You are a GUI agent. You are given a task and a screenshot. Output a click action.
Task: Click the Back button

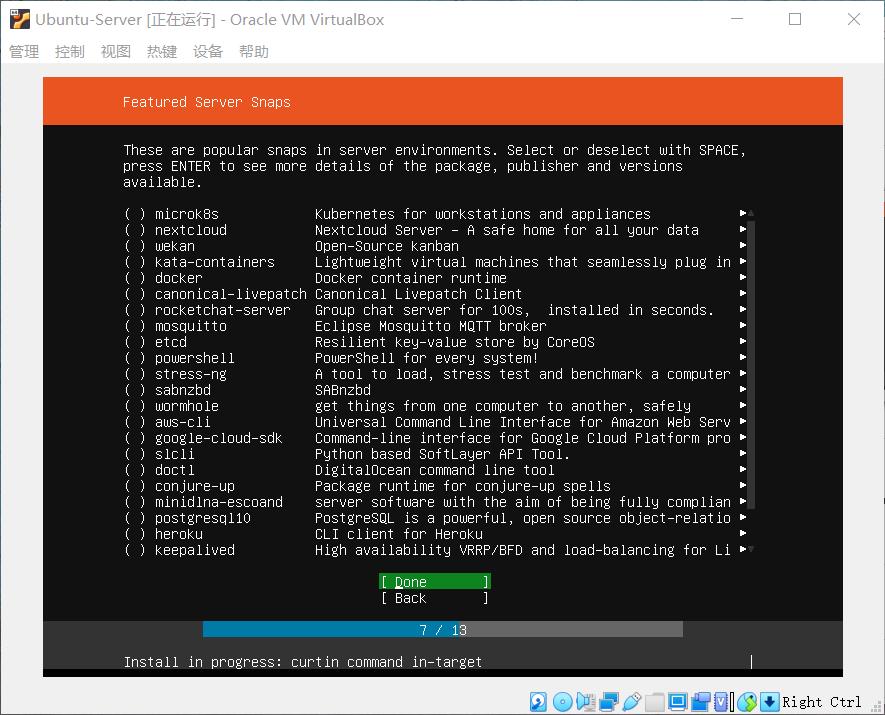[x=434, y=598]
